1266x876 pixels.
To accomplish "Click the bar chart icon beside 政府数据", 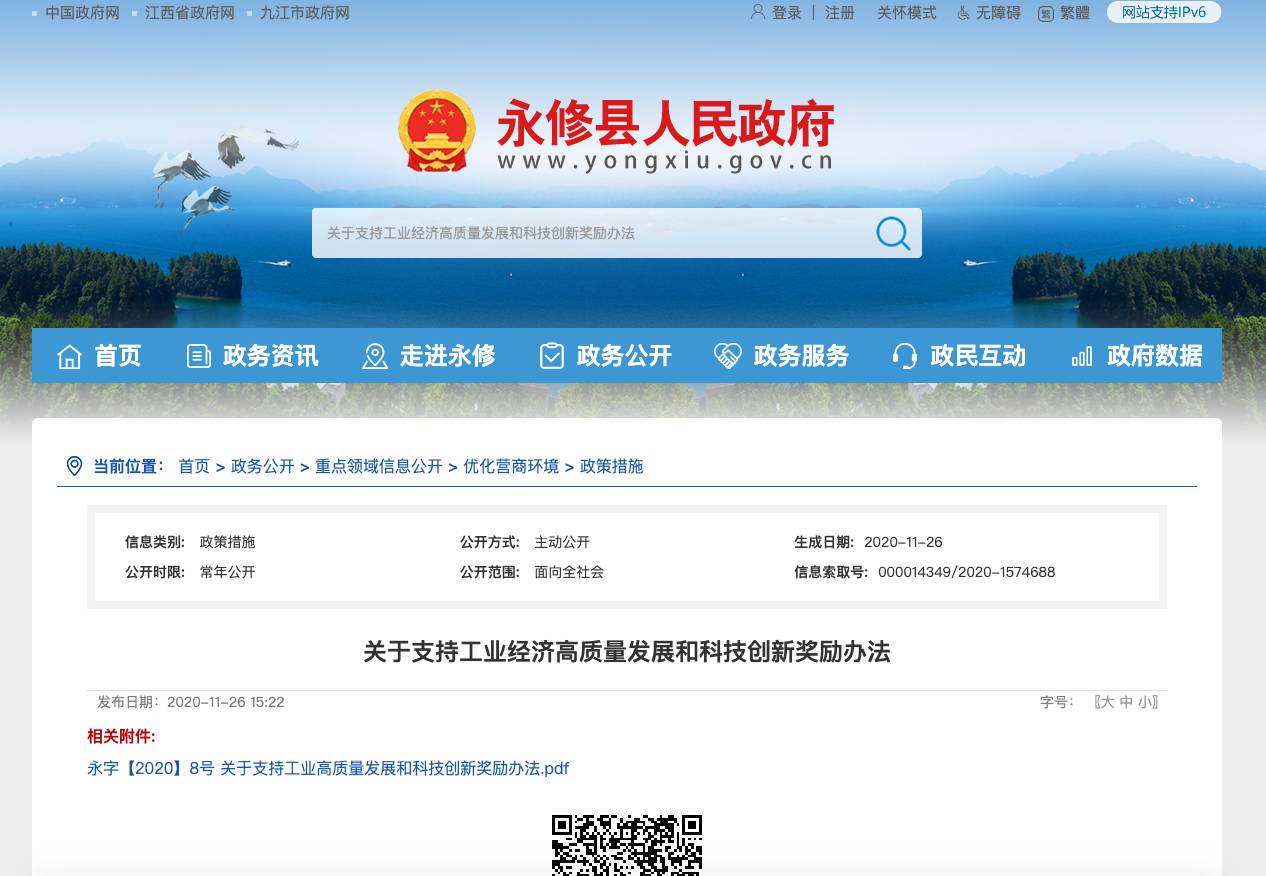I will pos(1082,356).
